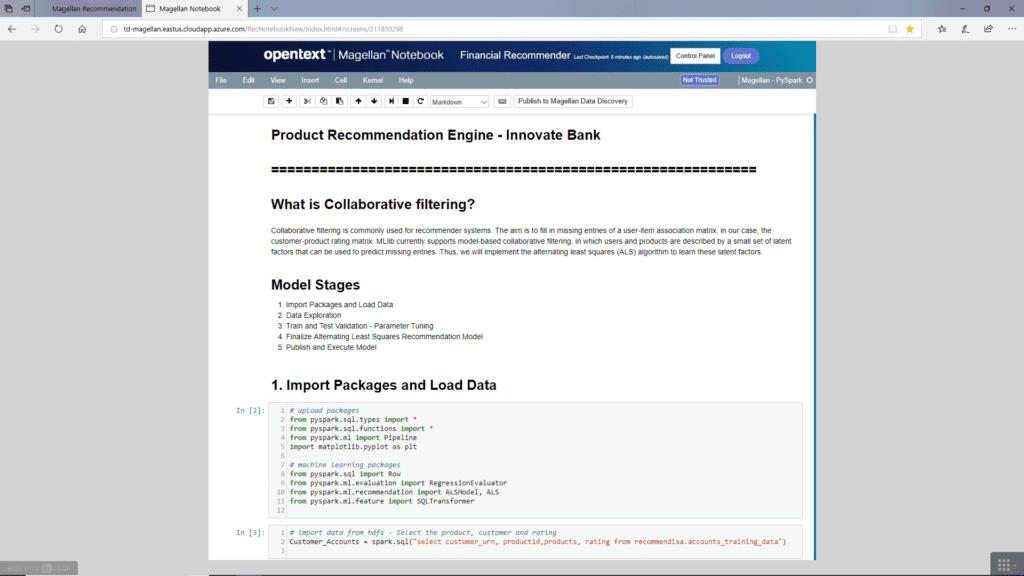
Task: Log out of Magellan Notebook
Action: (x=741, y=56)
